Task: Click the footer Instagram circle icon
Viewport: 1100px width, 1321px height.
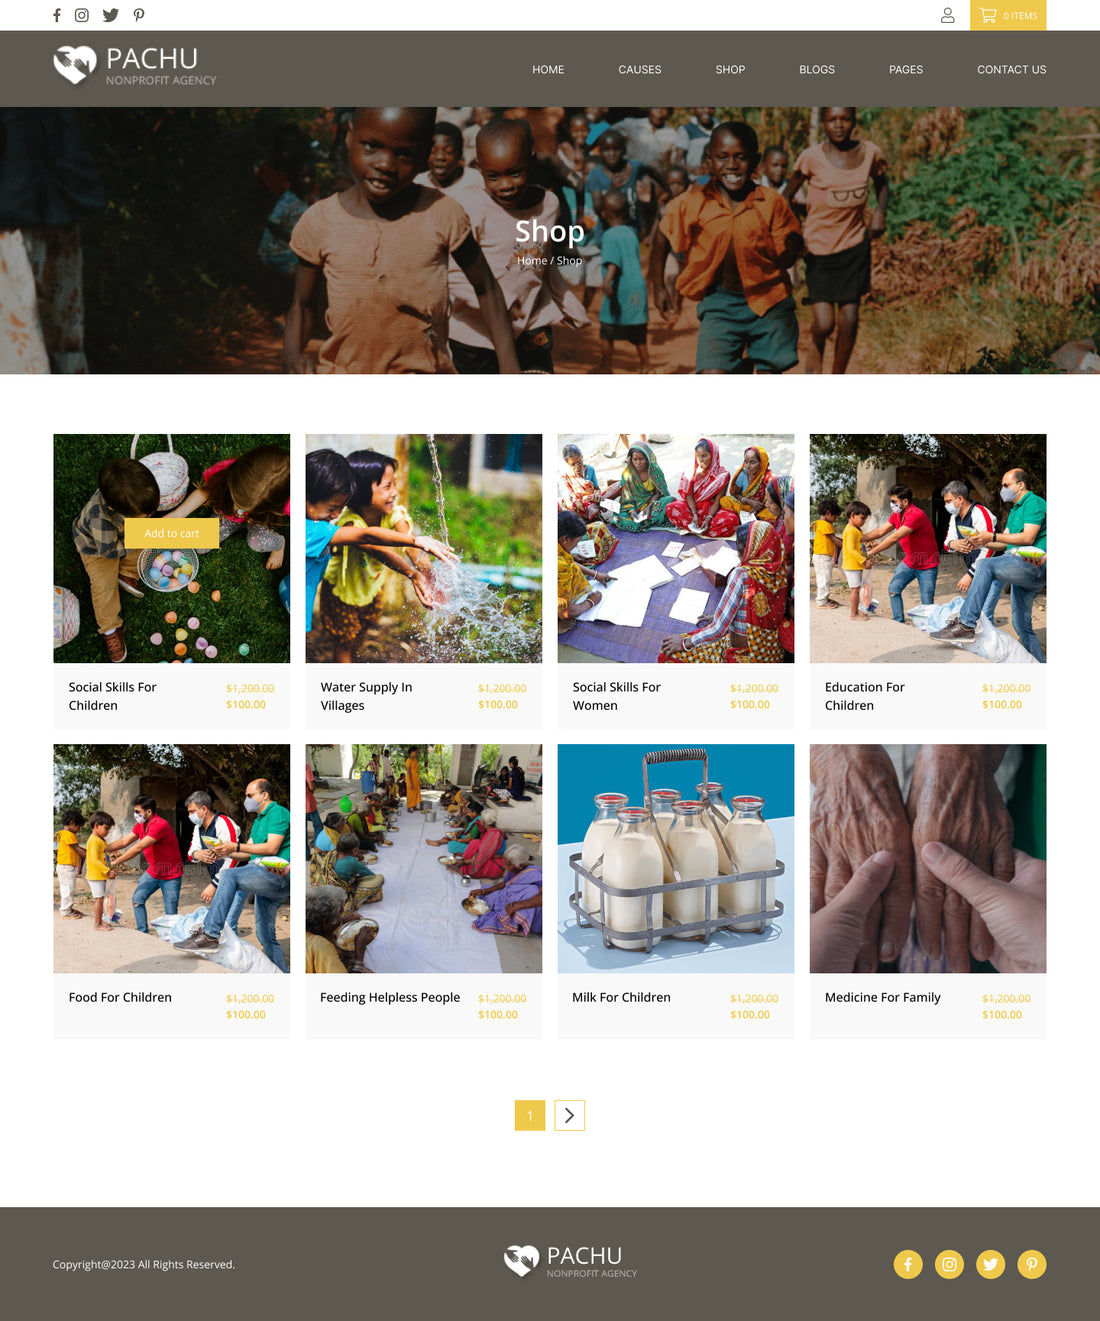Action: point(949,1264)
